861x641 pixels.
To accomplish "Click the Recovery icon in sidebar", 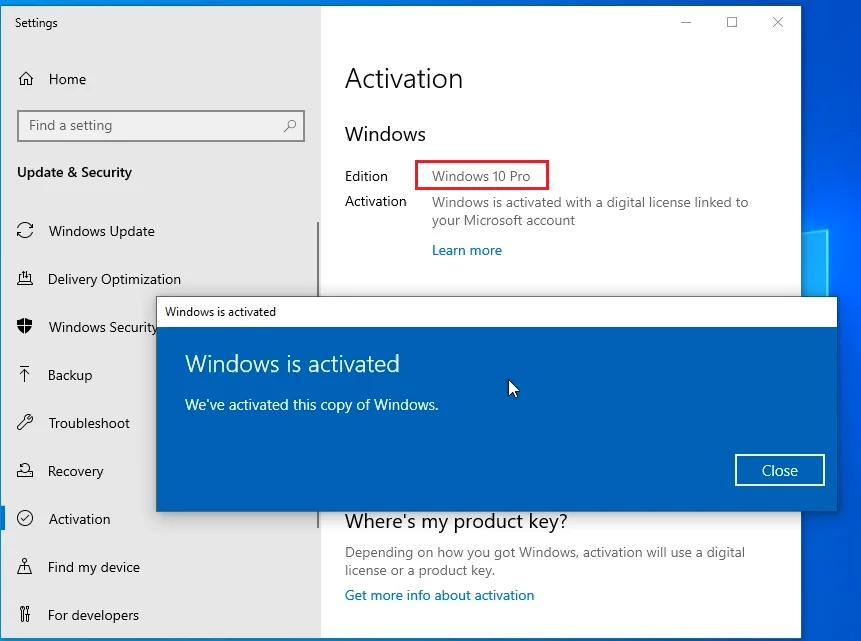I will 25,471.
